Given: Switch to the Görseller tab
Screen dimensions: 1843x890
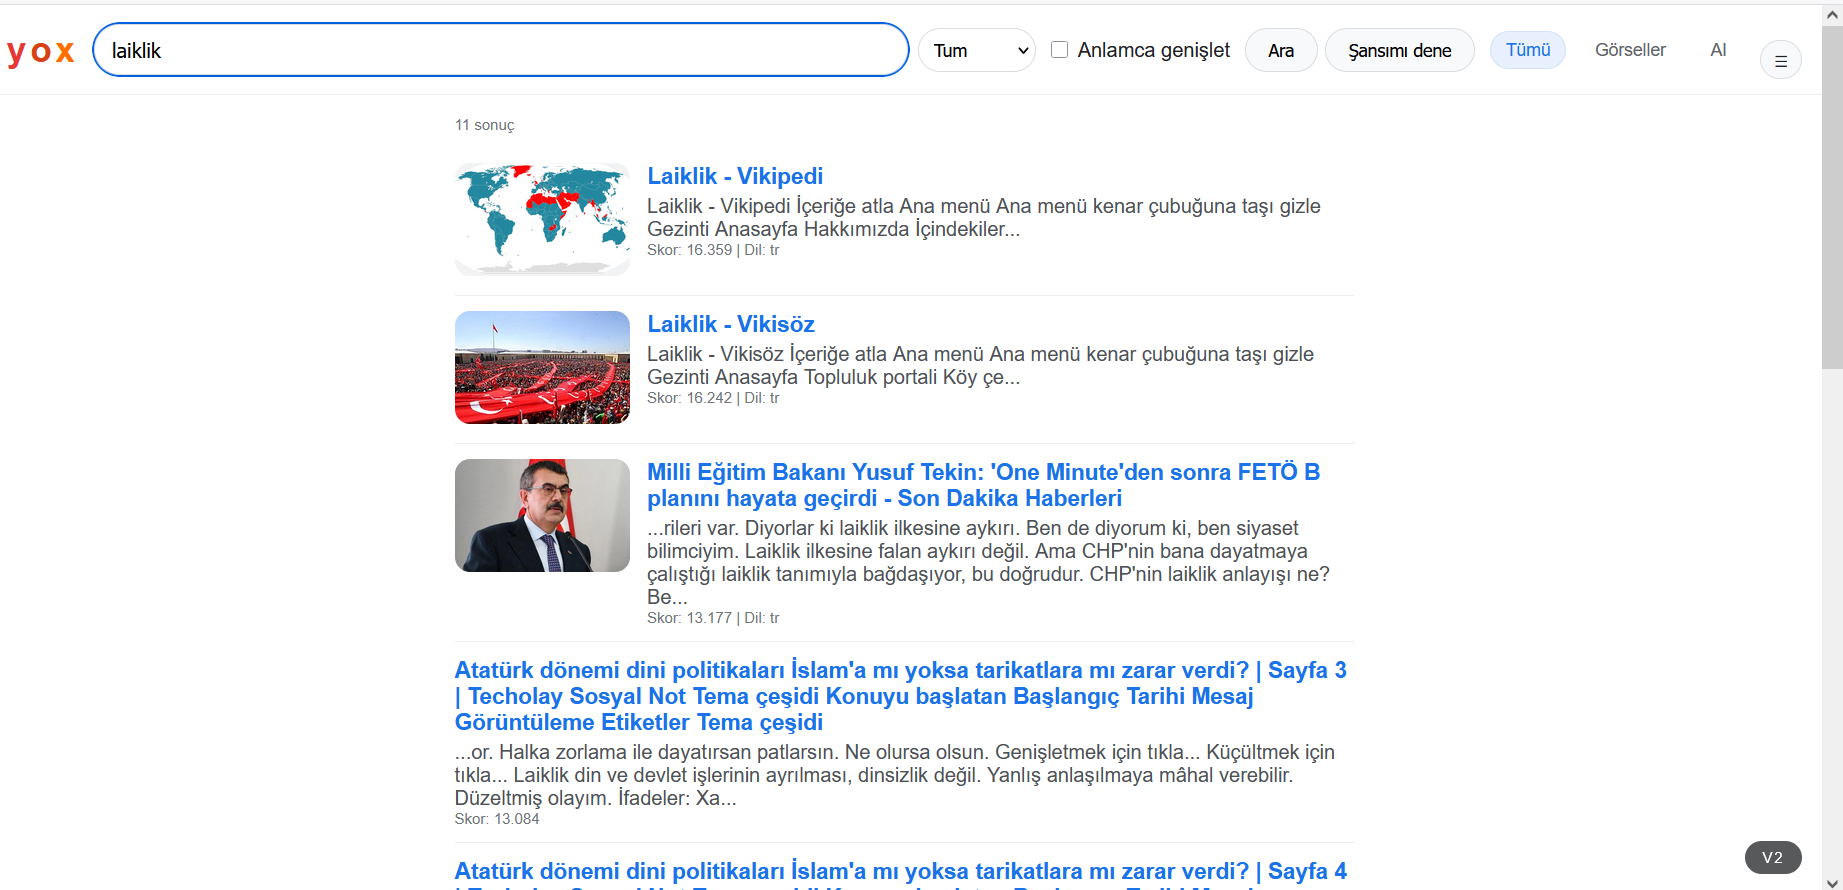Looking at the screenshot, I should (1630, 50).
